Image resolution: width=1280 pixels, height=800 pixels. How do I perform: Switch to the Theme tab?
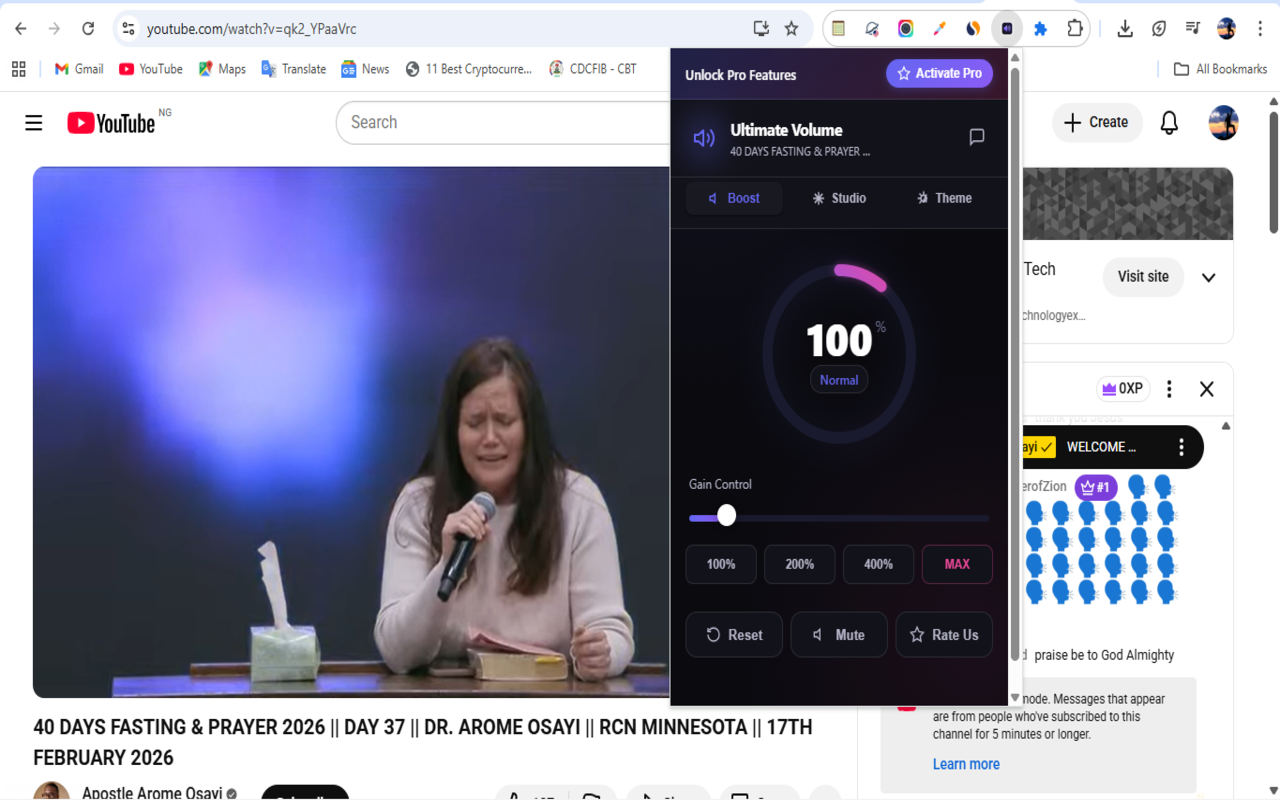coord(943,198)
